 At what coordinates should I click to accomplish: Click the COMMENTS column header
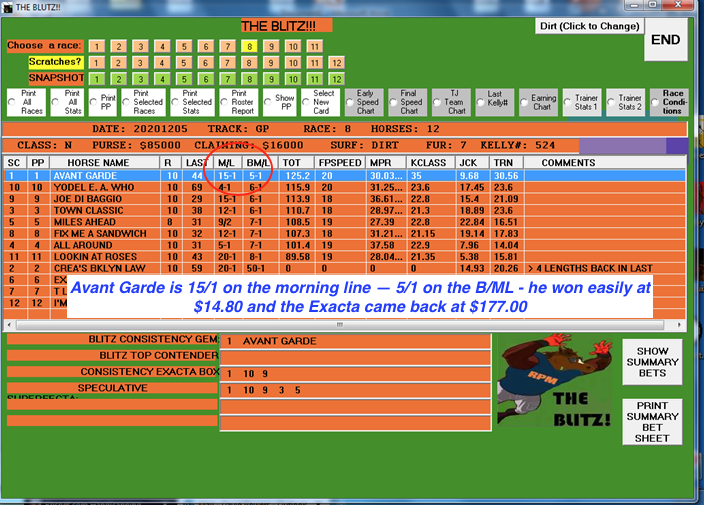tap(605, 162)
